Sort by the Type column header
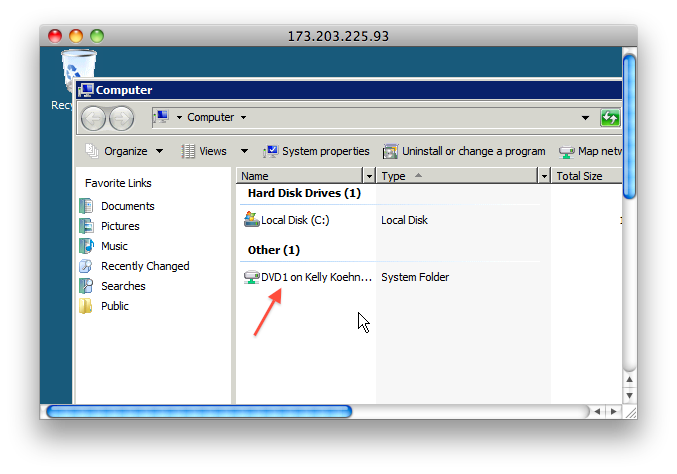The width and height of the screenshot is (677, 474). click(x=457, y=176)
